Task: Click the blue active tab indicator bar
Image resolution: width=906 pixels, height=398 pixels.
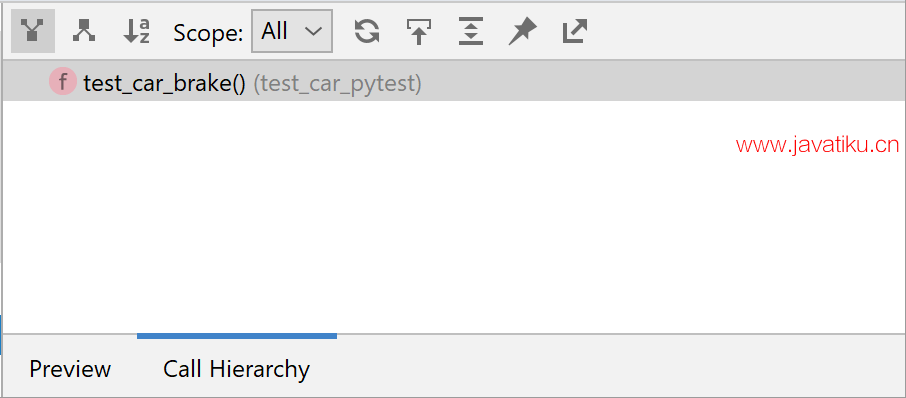Action: tap(237, 336)
